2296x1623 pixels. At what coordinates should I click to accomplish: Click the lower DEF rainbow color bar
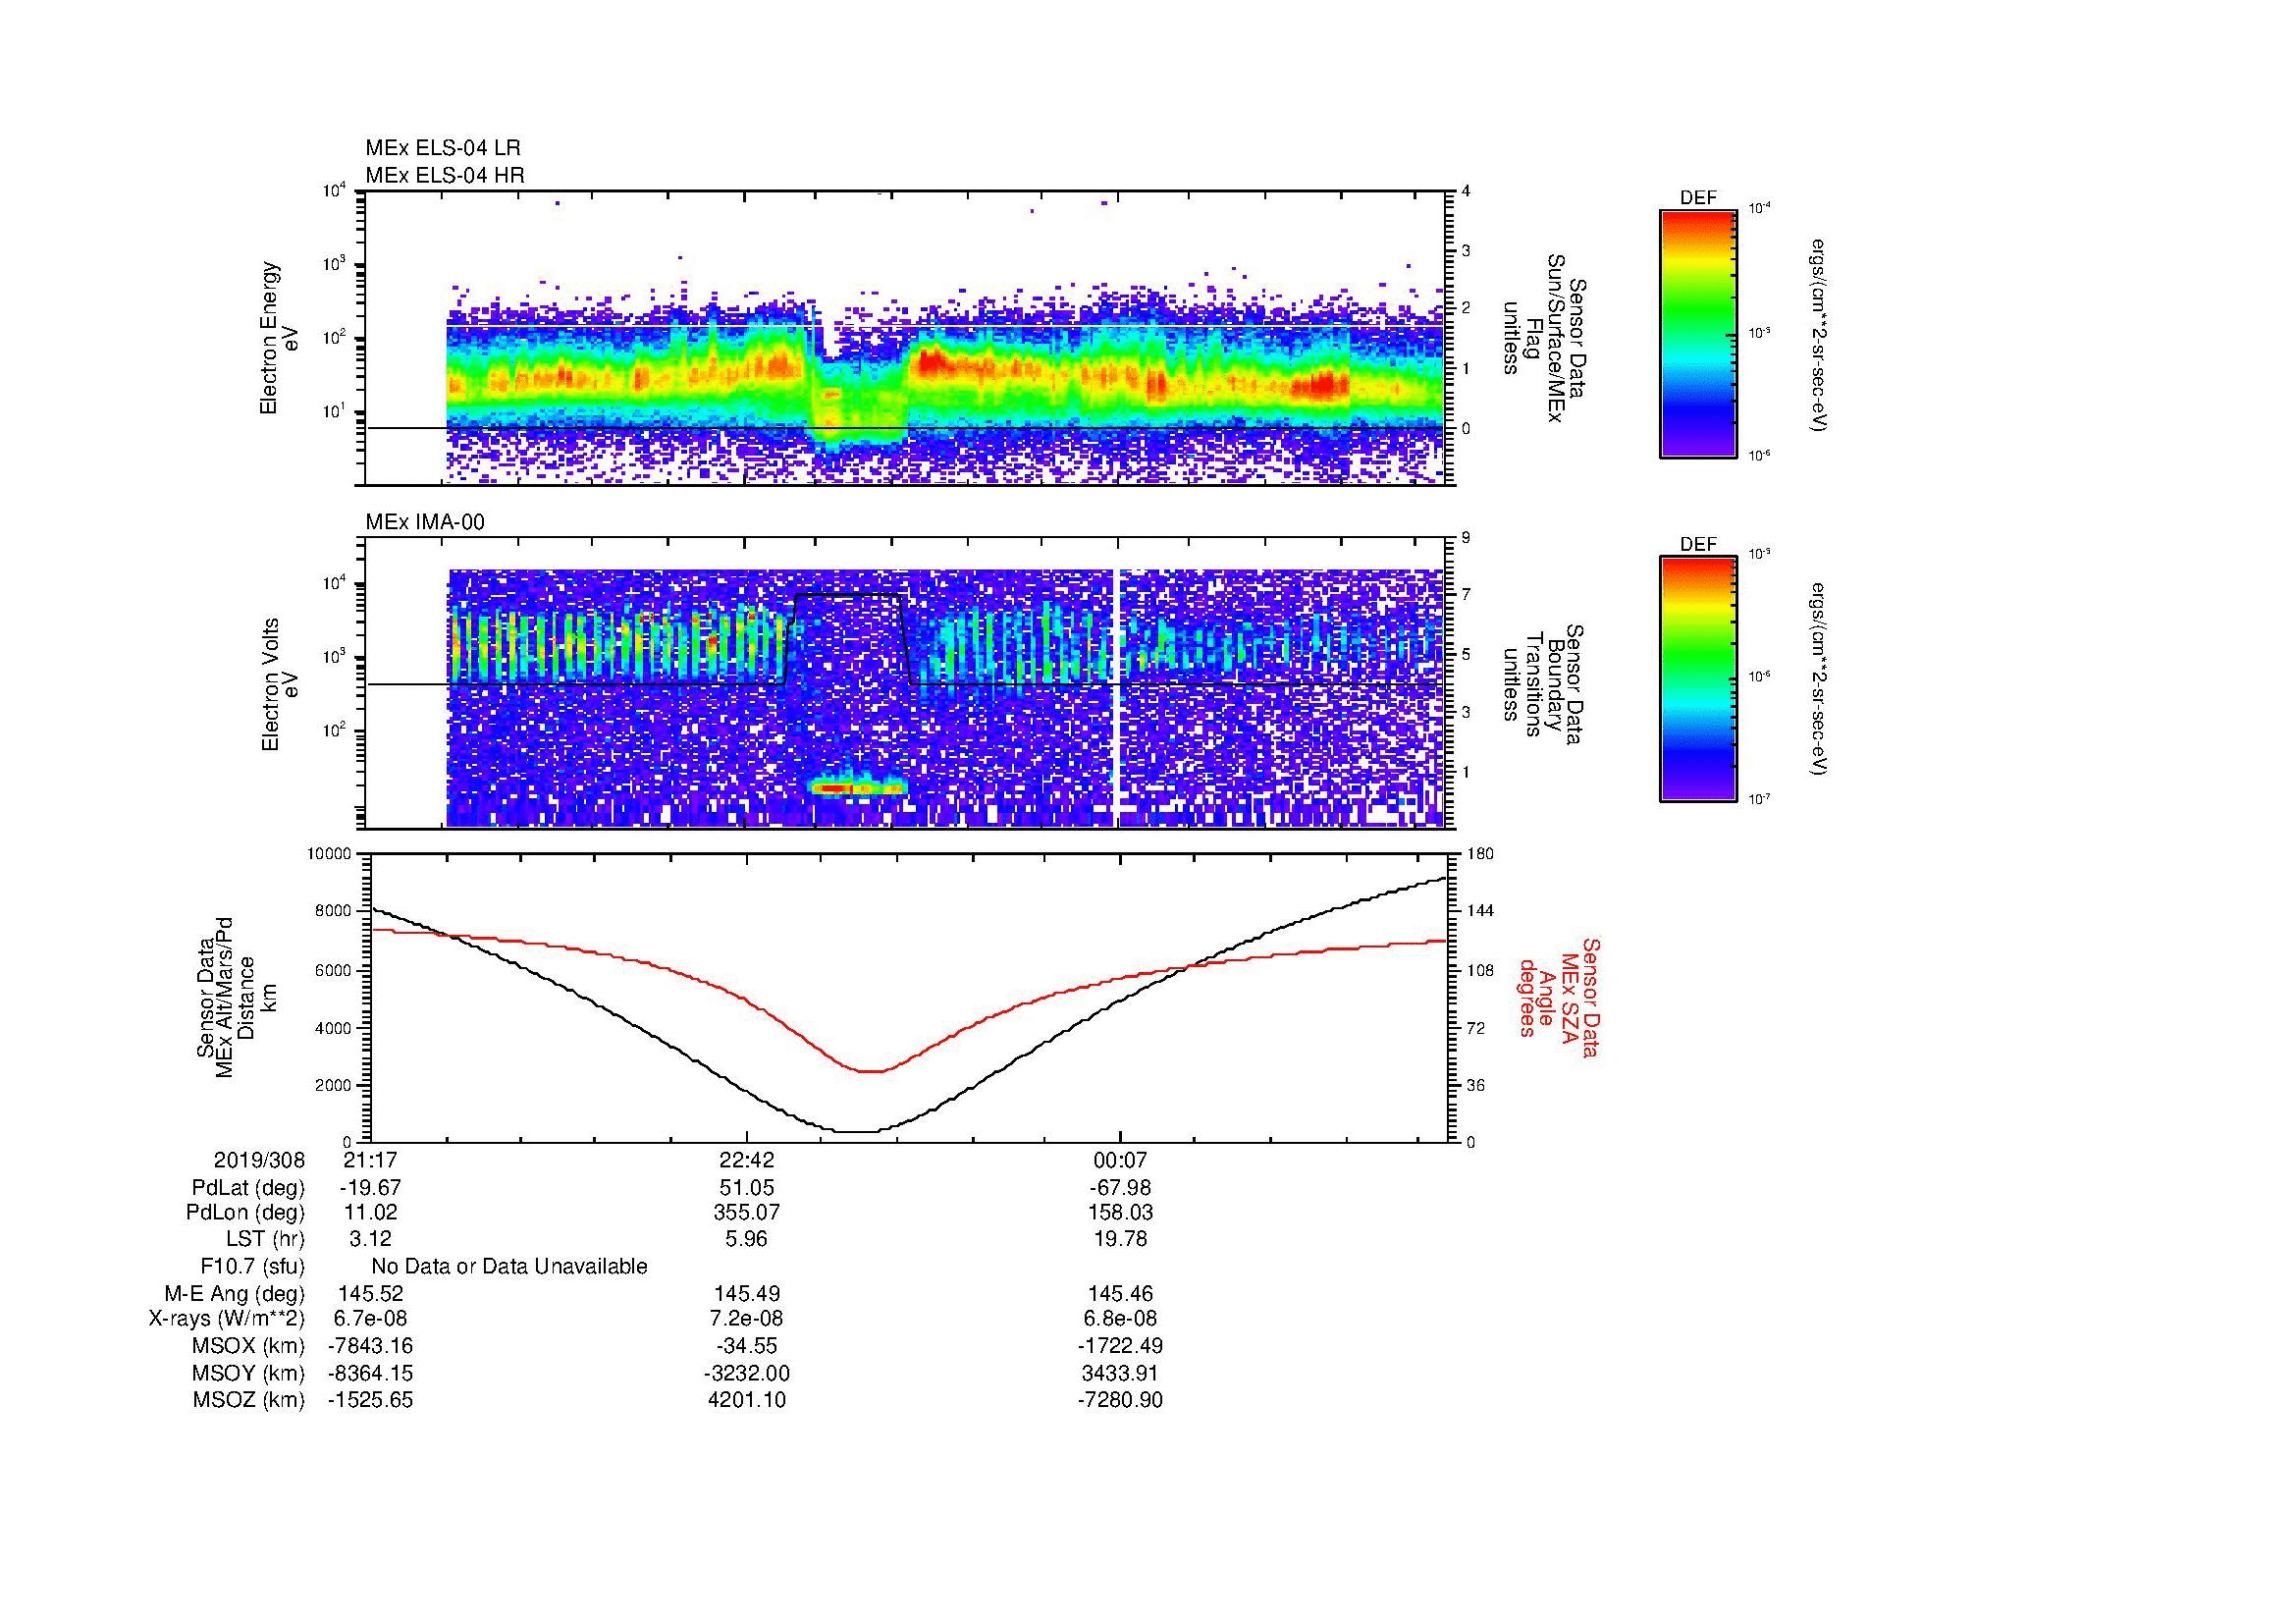tap(1698, 679)
